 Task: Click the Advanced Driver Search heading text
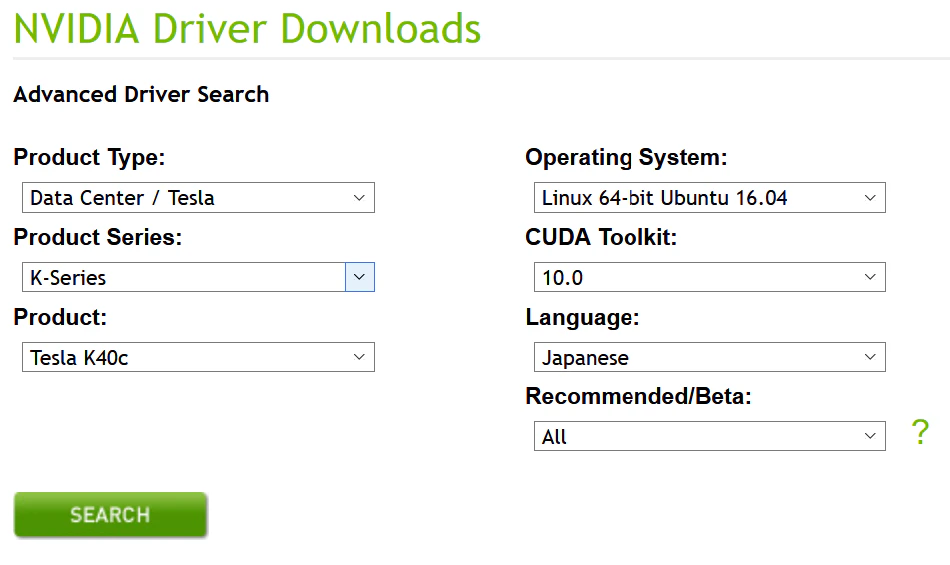141,94
